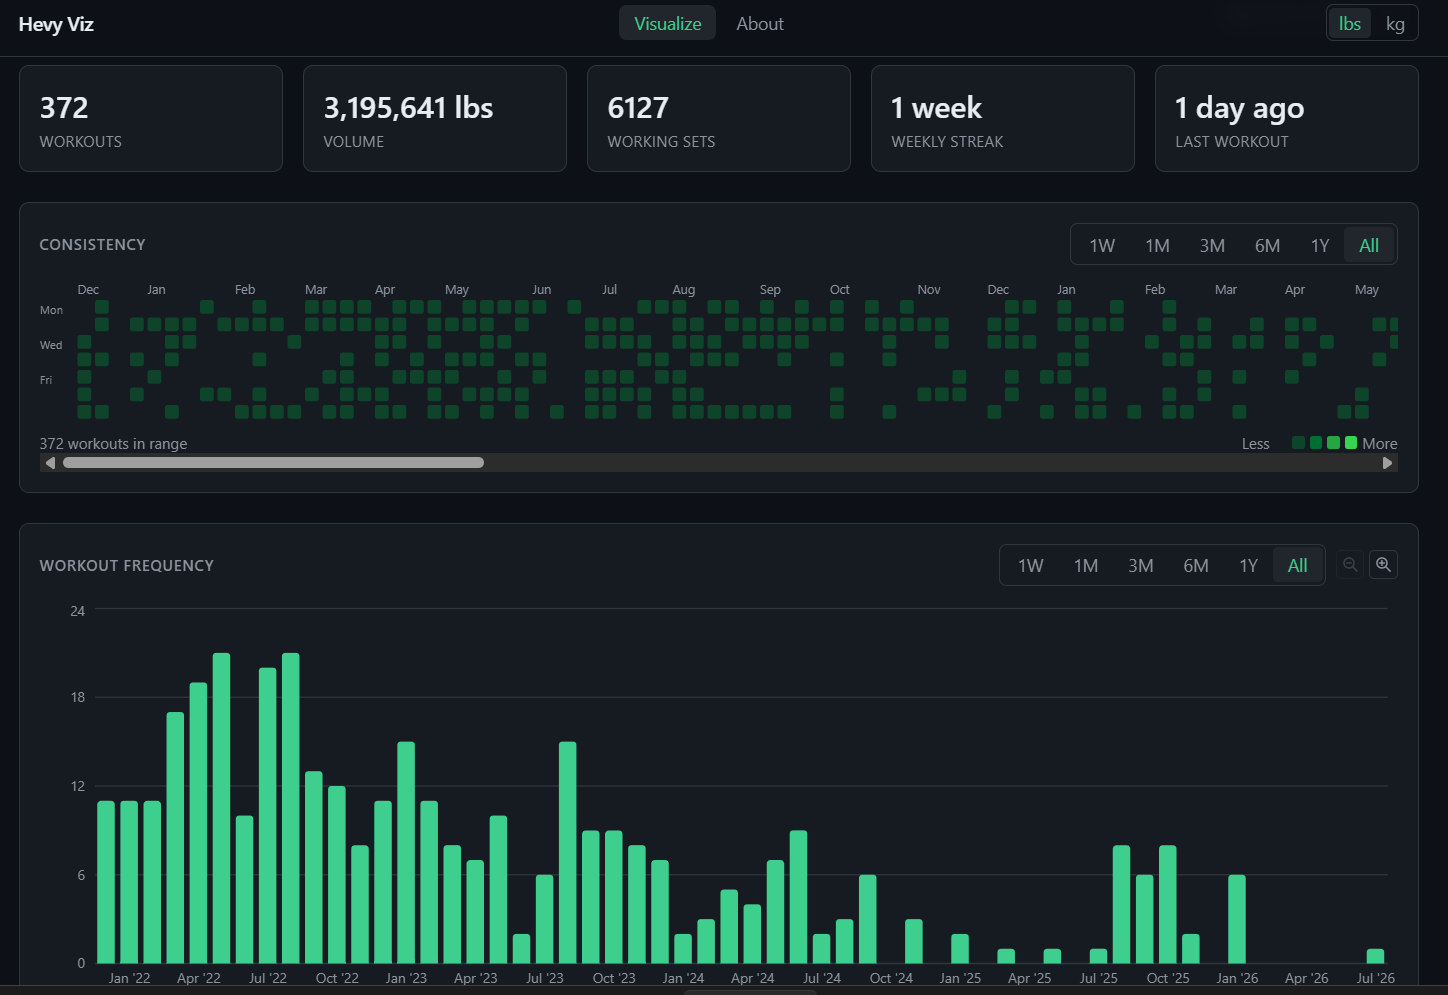Set Consistency range to 1W
Viewport: 1448px width, 995px height.
(x=1102, y=245)
